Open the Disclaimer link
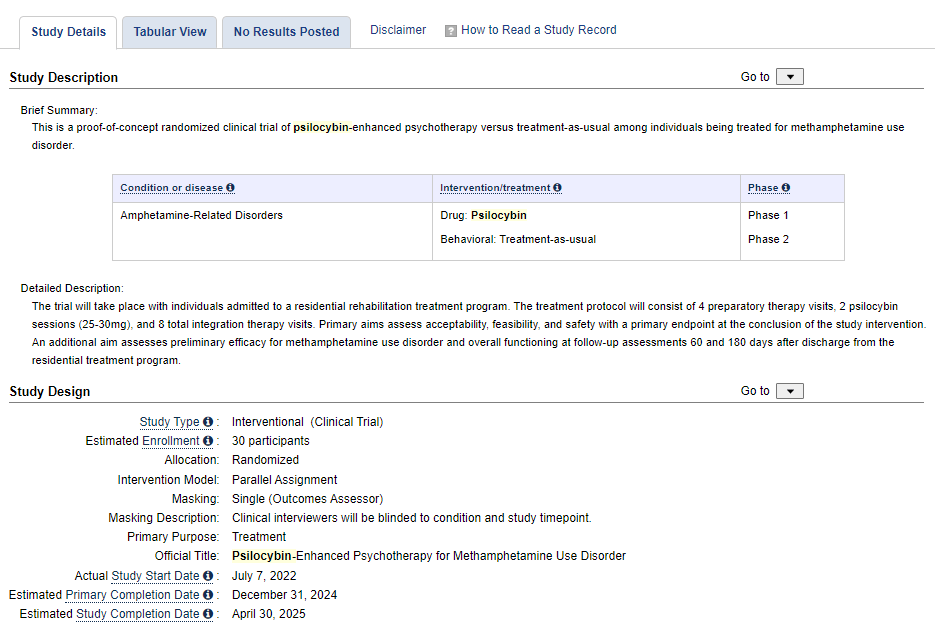Screen dimensions: 935x636 [x=398, y=30]
